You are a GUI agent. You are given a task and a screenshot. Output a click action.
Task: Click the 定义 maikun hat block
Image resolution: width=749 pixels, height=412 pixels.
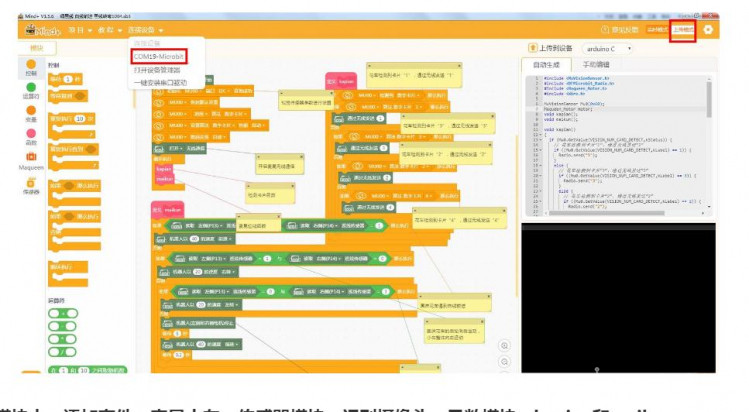coord(167,210)
